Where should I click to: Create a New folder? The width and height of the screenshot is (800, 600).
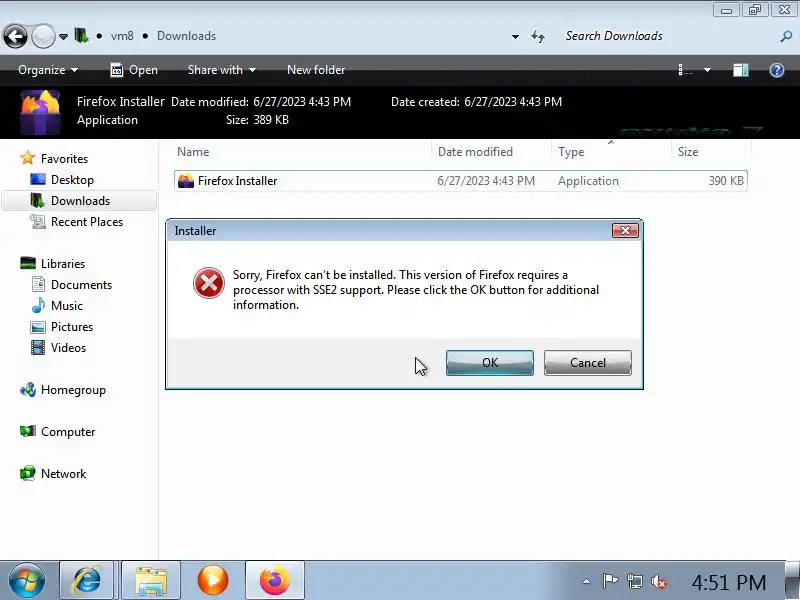click(316, 70)
